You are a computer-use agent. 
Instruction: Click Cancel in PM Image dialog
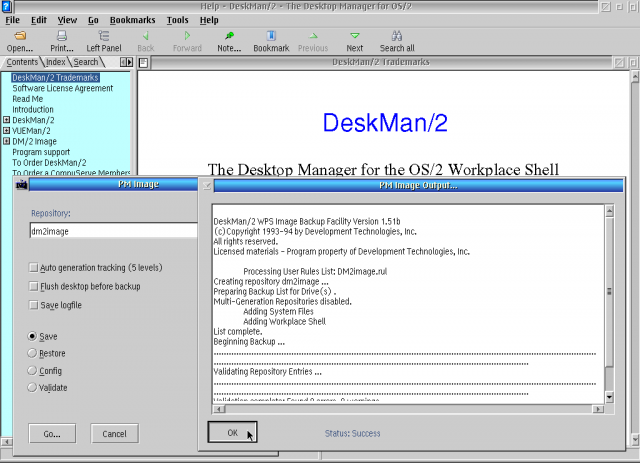(x=114, y=434)
